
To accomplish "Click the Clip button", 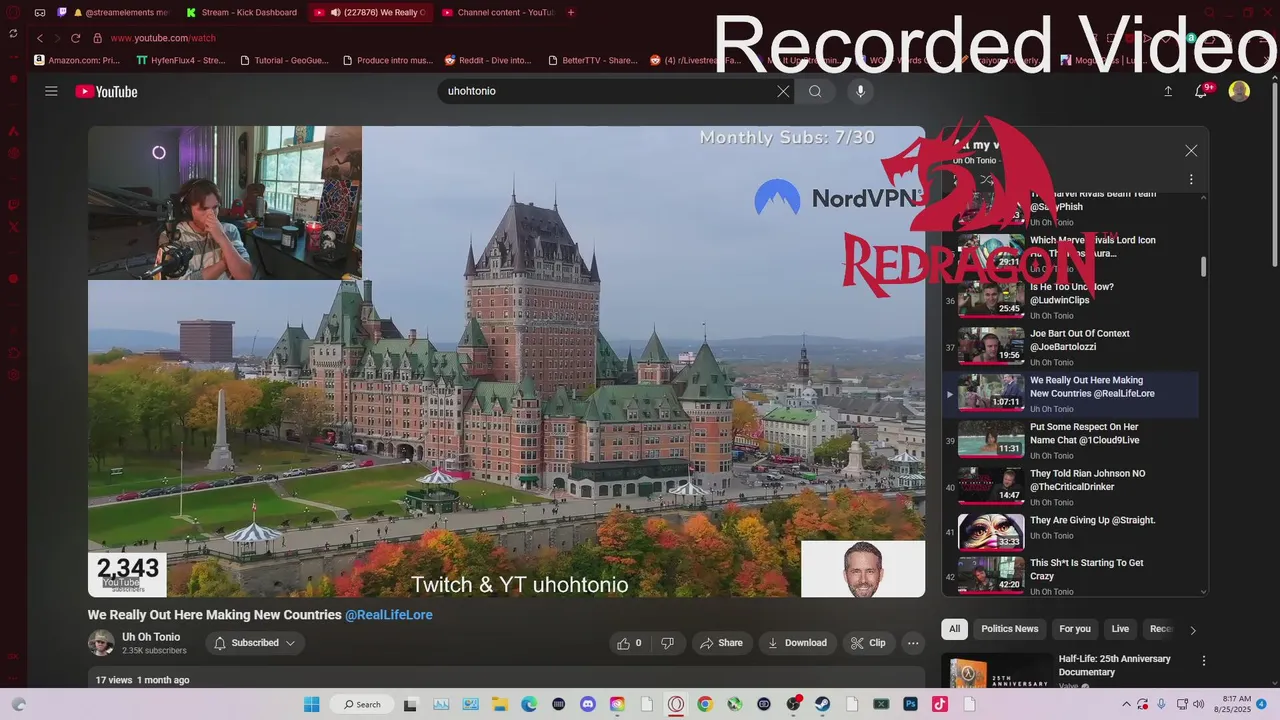I will tap(868, 643).
